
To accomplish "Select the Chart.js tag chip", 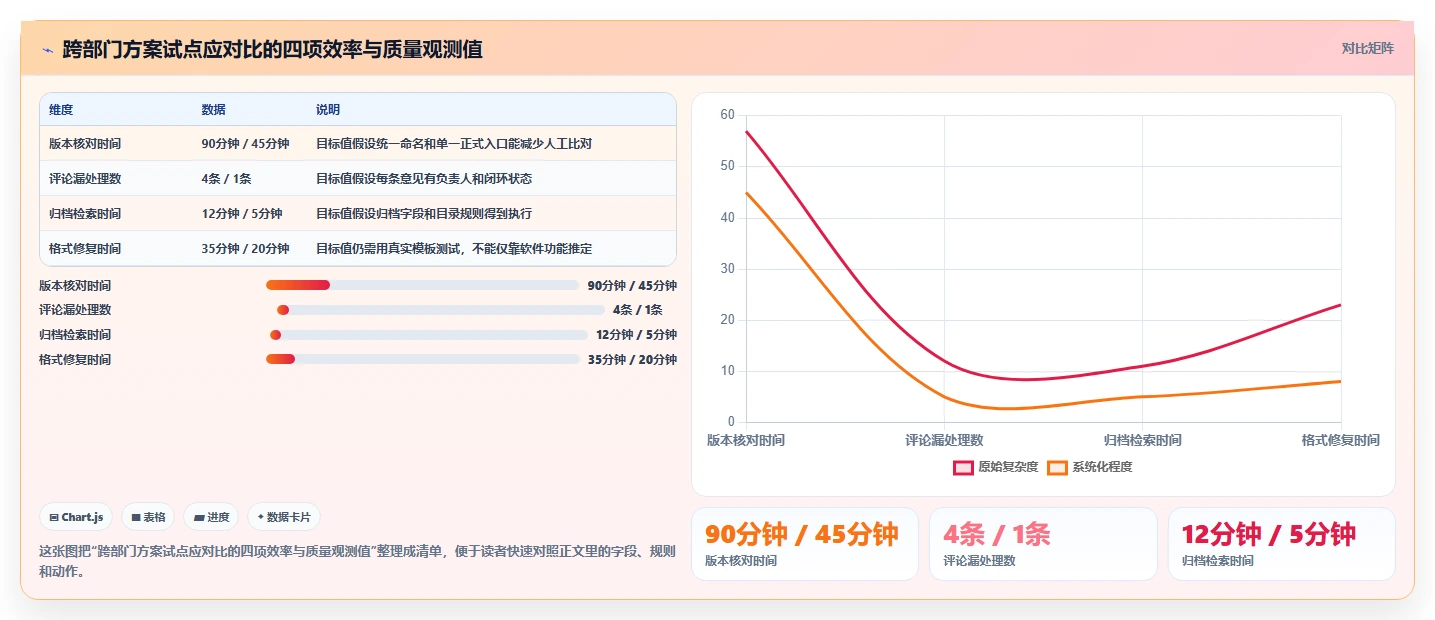I will tap(77, 517).
